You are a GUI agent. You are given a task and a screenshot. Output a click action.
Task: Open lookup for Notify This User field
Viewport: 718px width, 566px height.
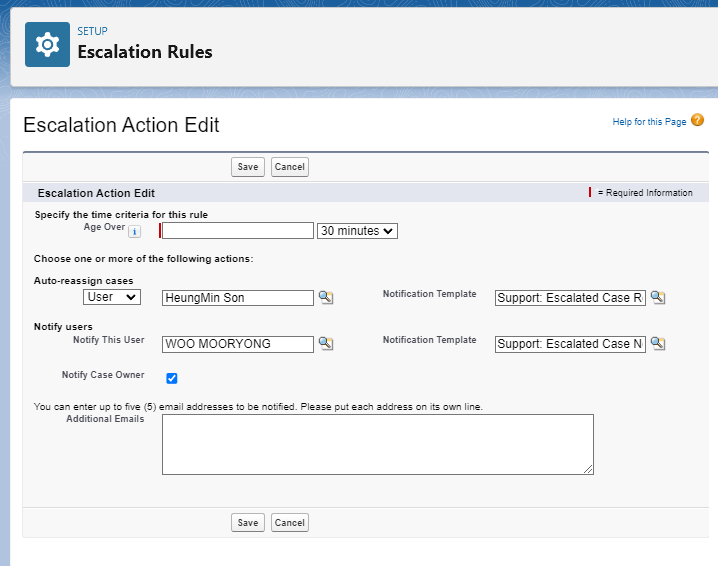click(325, 344)
